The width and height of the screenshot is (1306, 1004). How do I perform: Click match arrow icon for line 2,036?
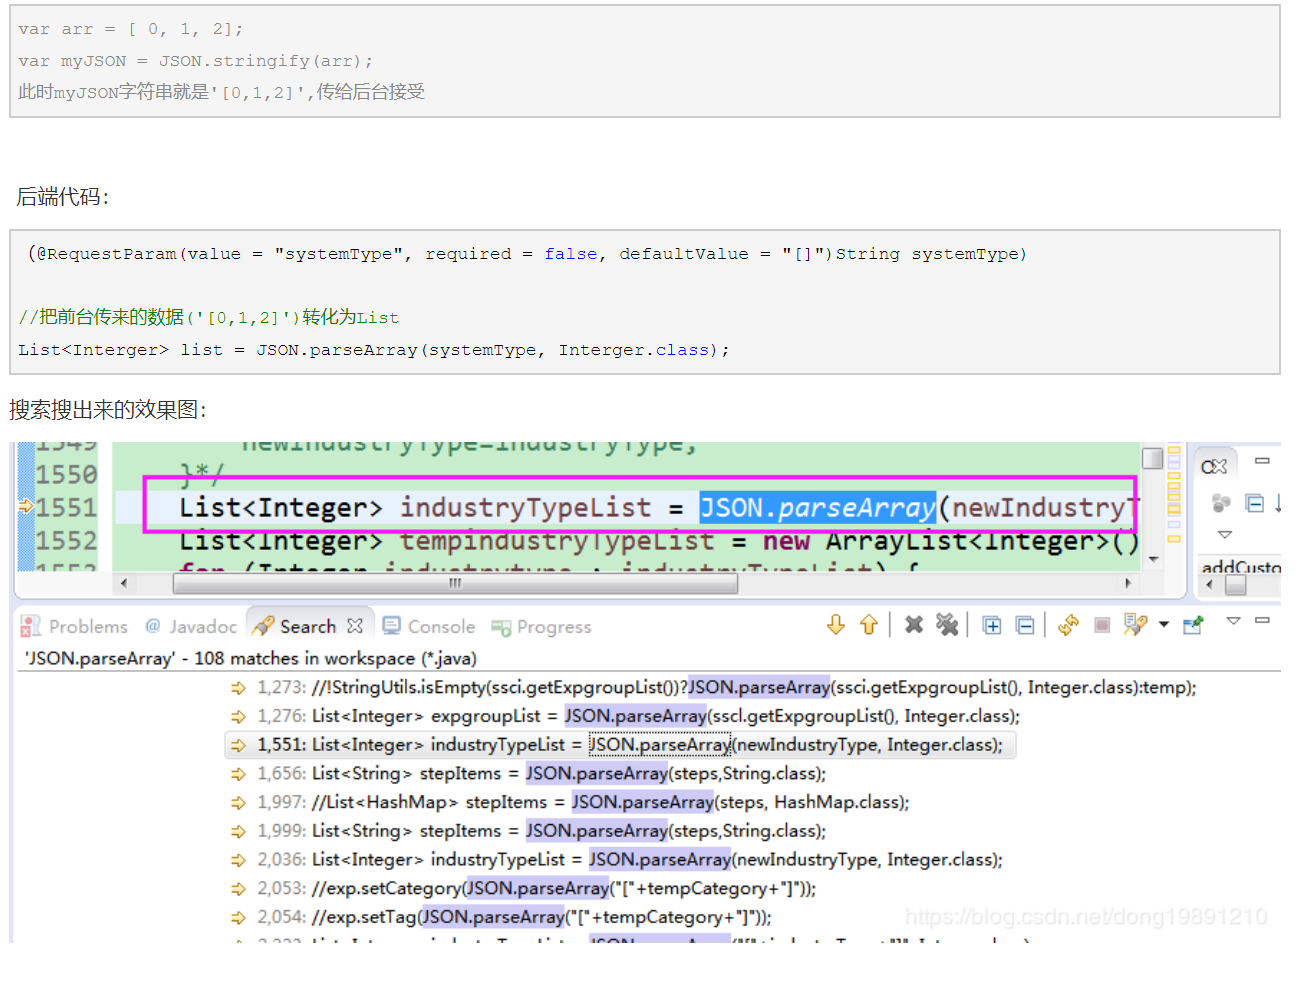(238, 860)
